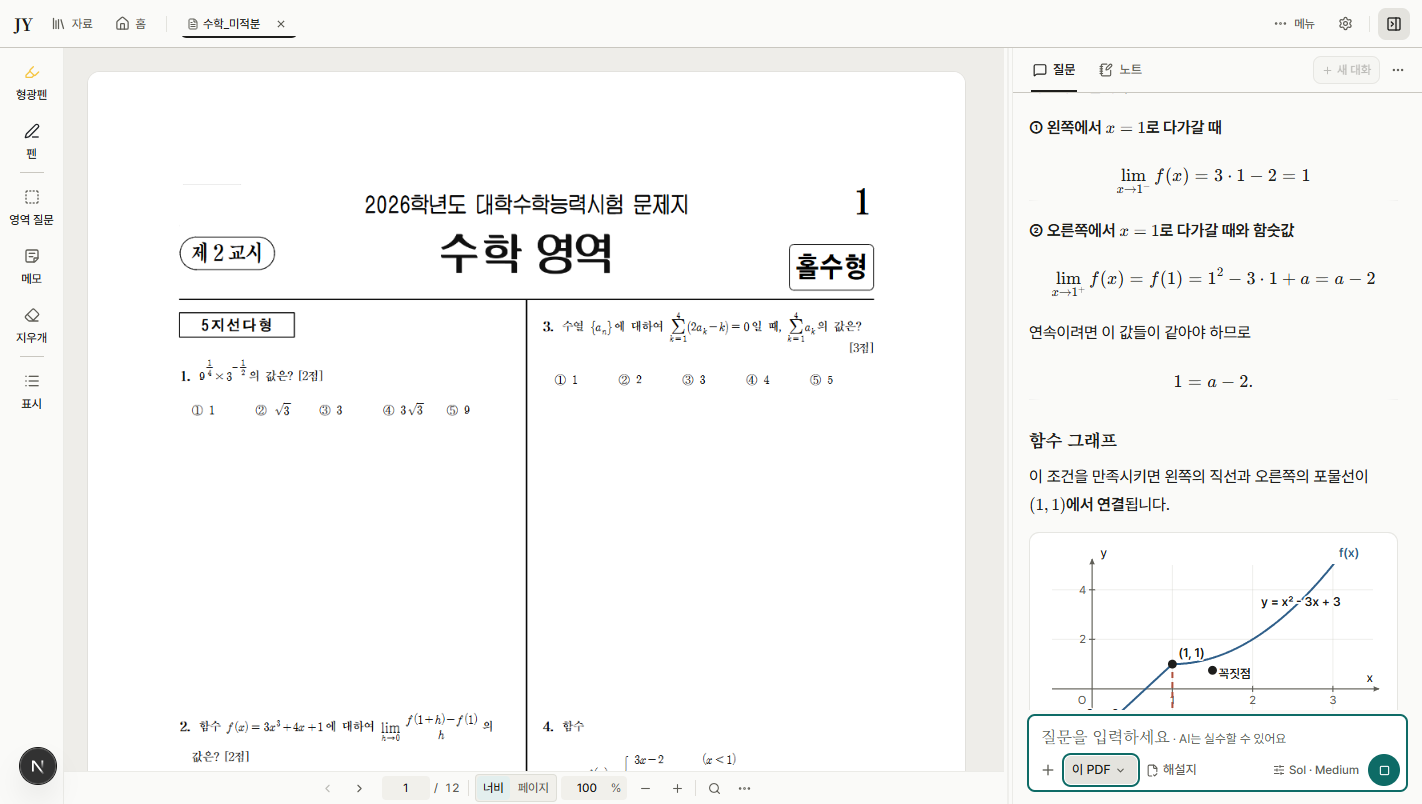This screenshot has height=804, width=1422.
Task: Toggle the right side panel
Action: (1393, 24)
